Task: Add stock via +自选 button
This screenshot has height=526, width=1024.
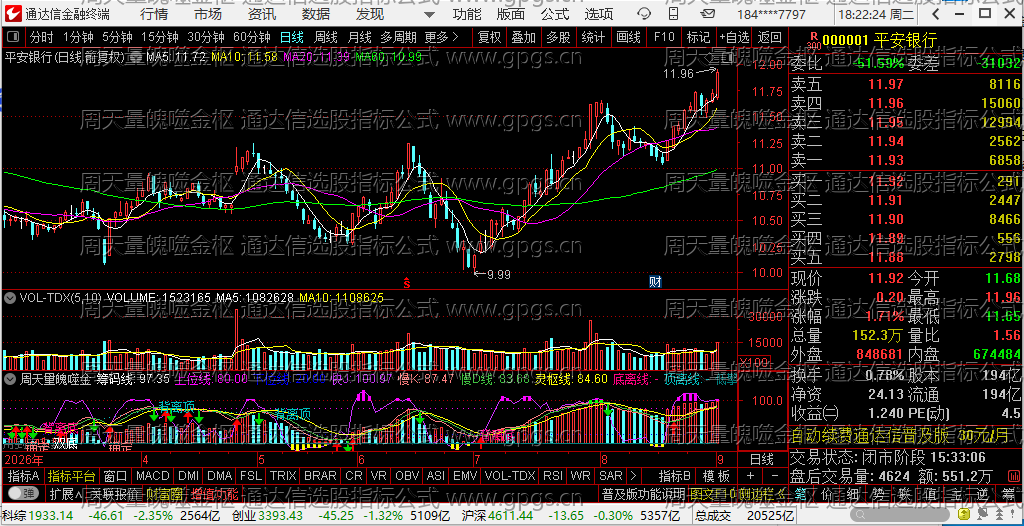Action: click(x=734, y=37)
